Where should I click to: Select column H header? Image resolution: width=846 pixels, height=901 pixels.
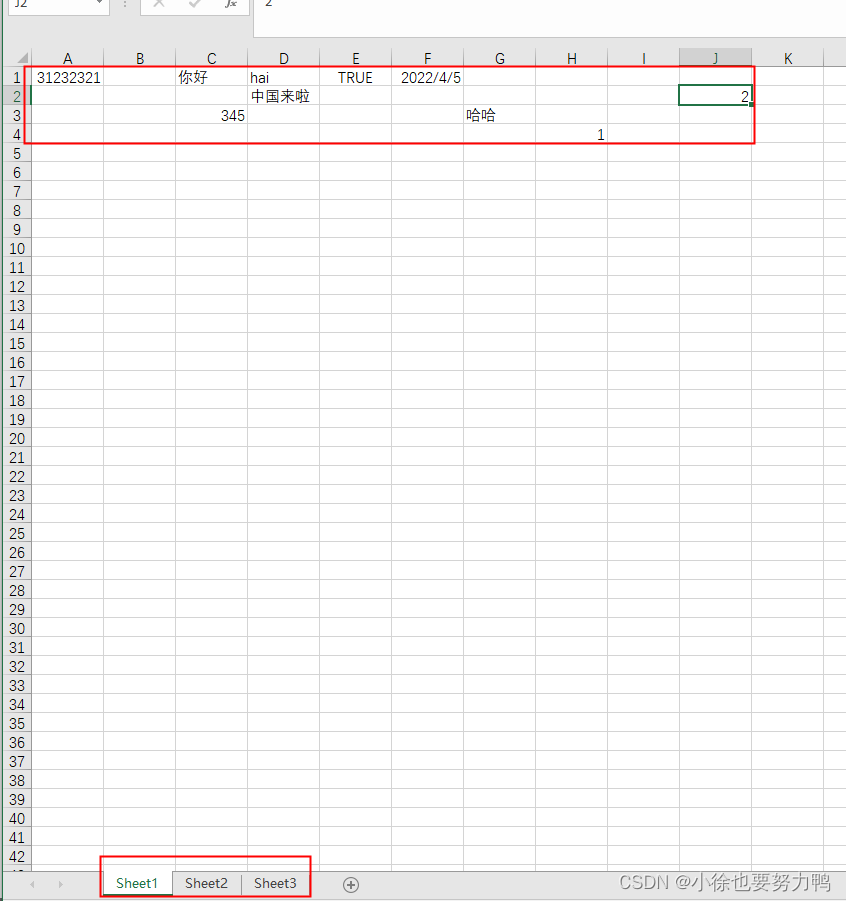[x=571, y=59]
